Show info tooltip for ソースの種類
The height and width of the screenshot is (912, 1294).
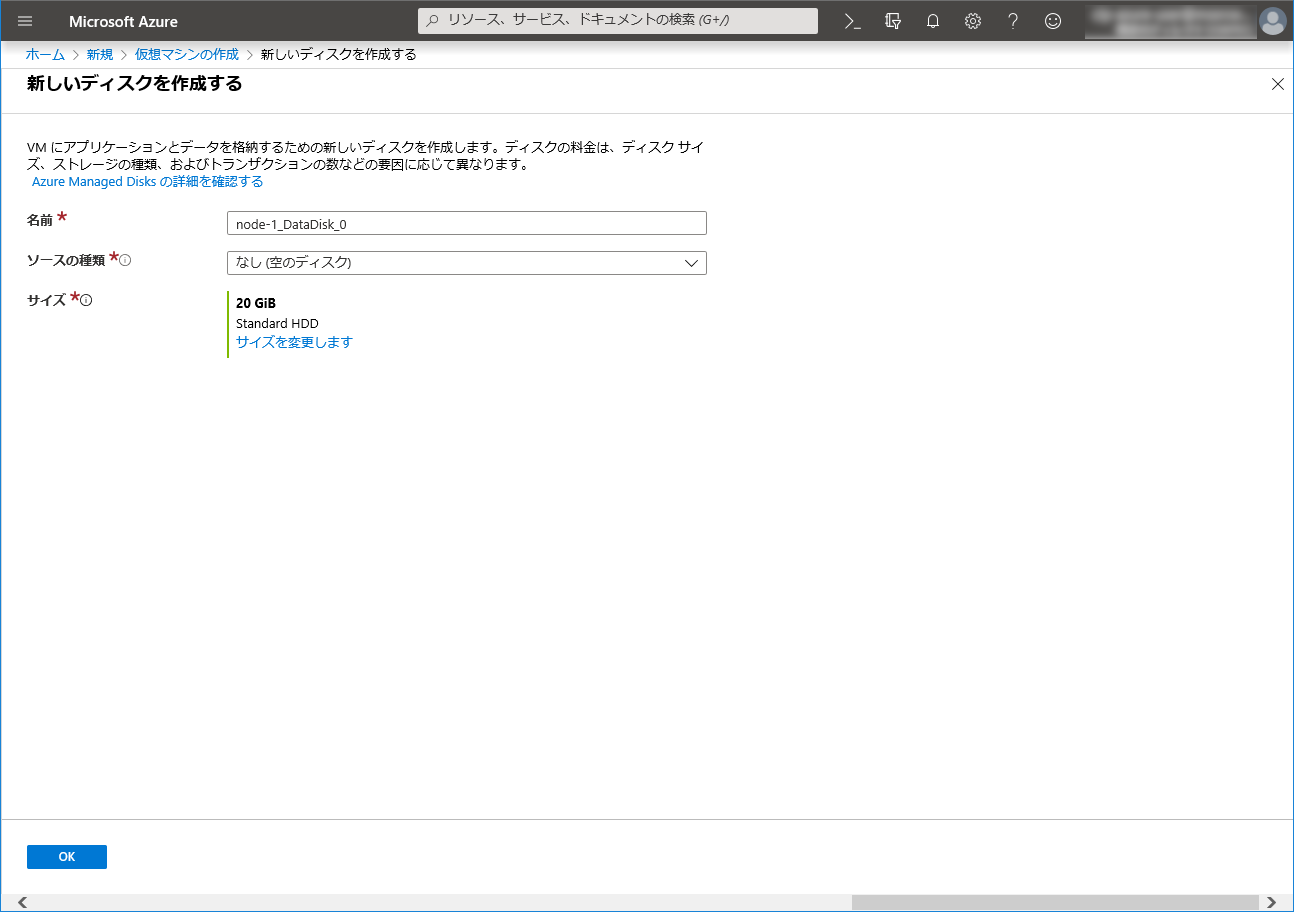click(126, 260)
